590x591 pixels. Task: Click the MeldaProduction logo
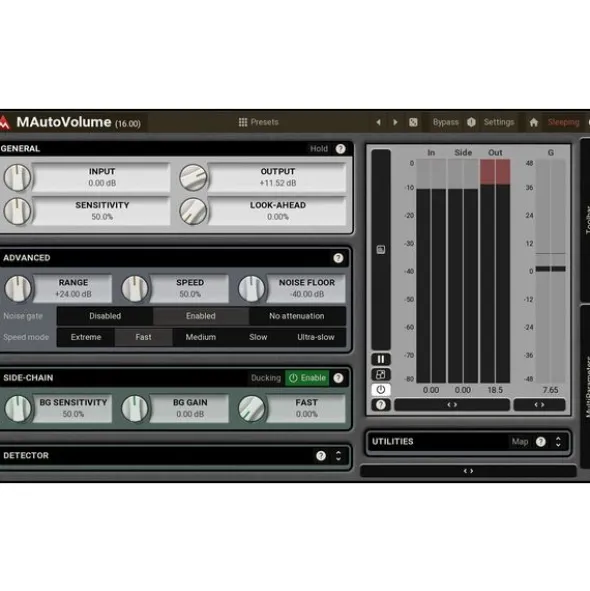click(x=5, y=123)
